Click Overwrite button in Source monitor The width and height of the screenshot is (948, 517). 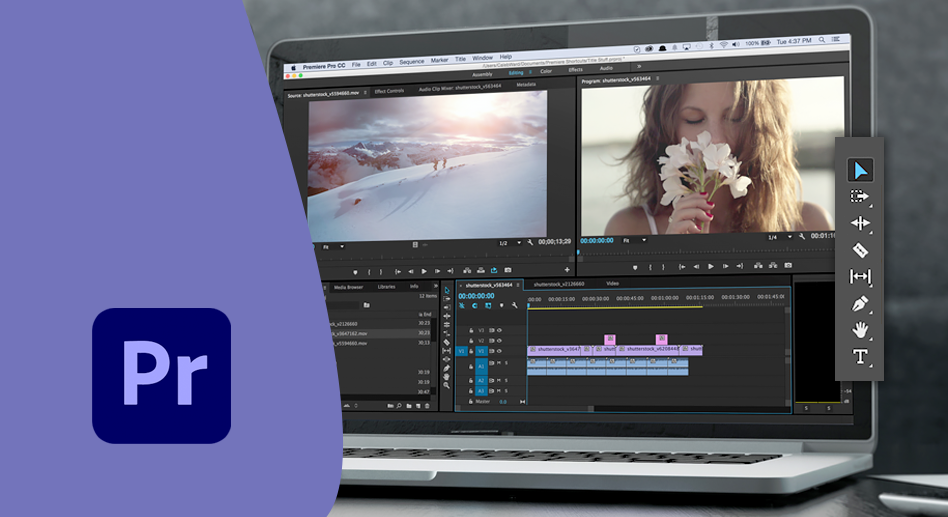(481, 270)
